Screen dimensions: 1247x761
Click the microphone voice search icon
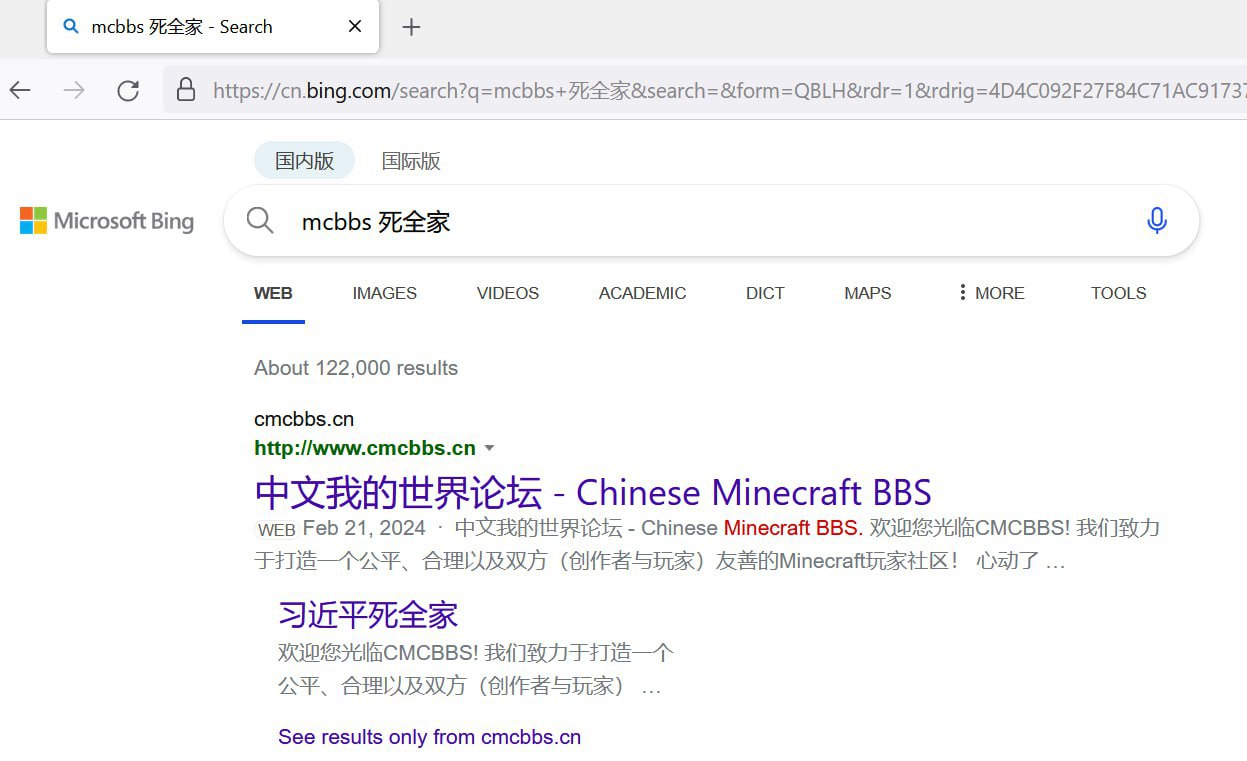coord(1157,221)
